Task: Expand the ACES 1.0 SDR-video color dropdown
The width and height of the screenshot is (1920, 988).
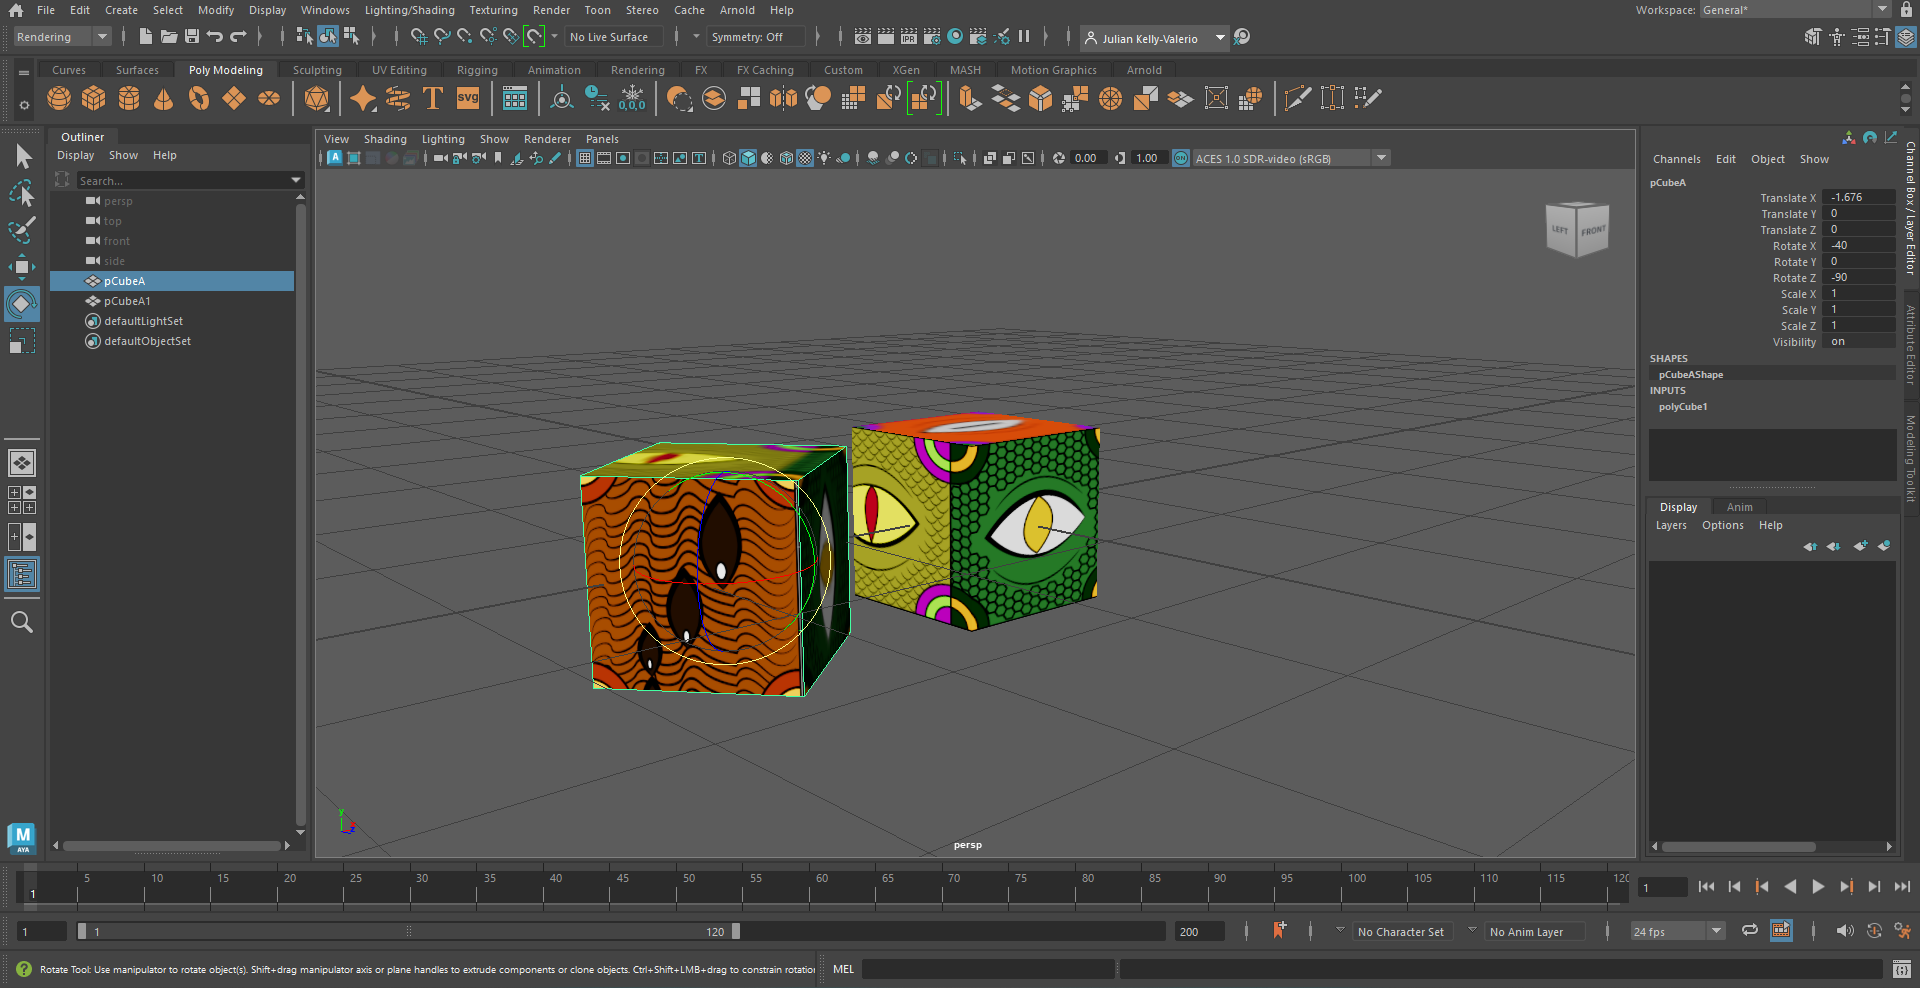Action: (x=1381, y=158)
